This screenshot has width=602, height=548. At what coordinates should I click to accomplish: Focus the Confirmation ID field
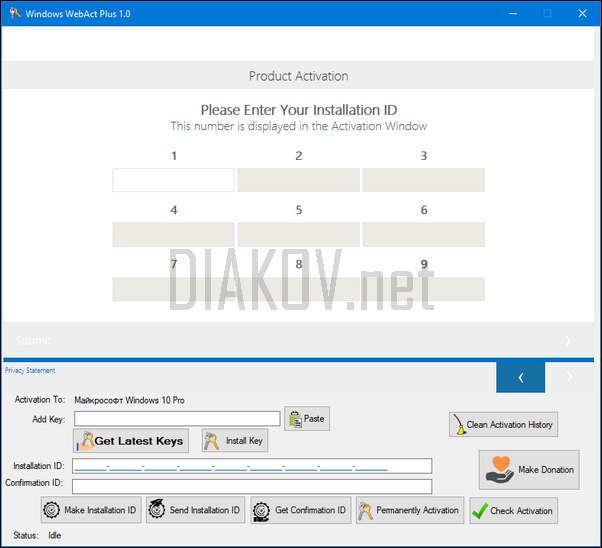(252, 487)
